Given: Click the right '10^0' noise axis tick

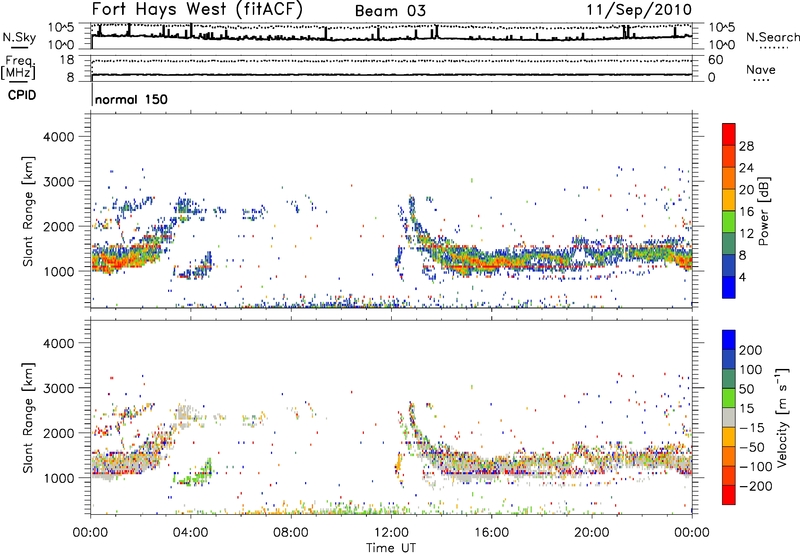Looking at the screenshot, I should (721, 45).
